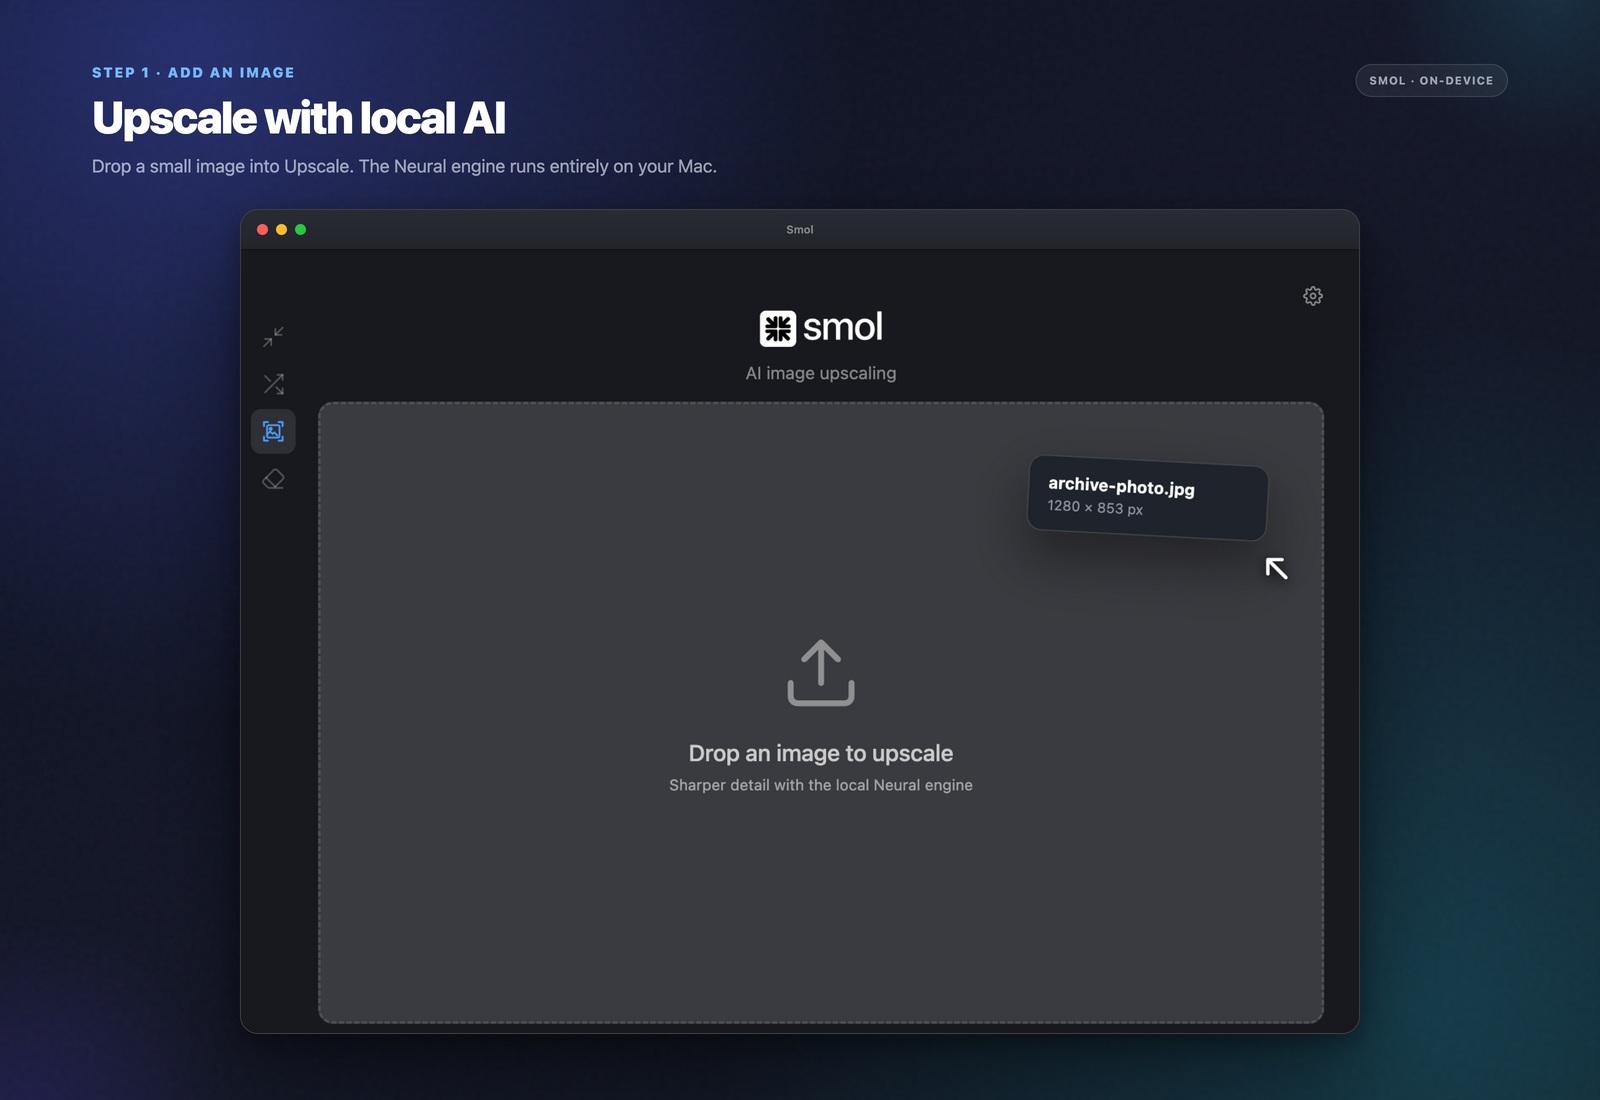Click "STEP 1 · ADD AN IMAGE" label
The image size is (1600, 1100).
point(193,73)
